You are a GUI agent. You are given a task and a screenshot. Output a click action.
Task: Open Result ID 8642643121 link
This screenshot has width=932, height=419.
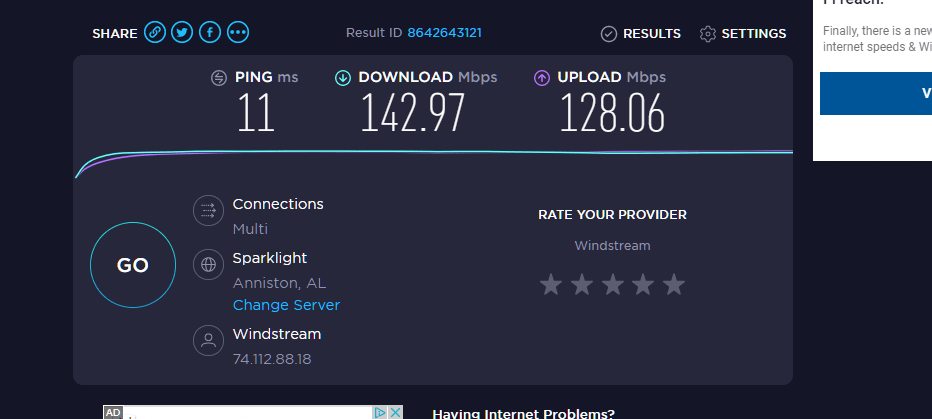[x=444, y=33]
